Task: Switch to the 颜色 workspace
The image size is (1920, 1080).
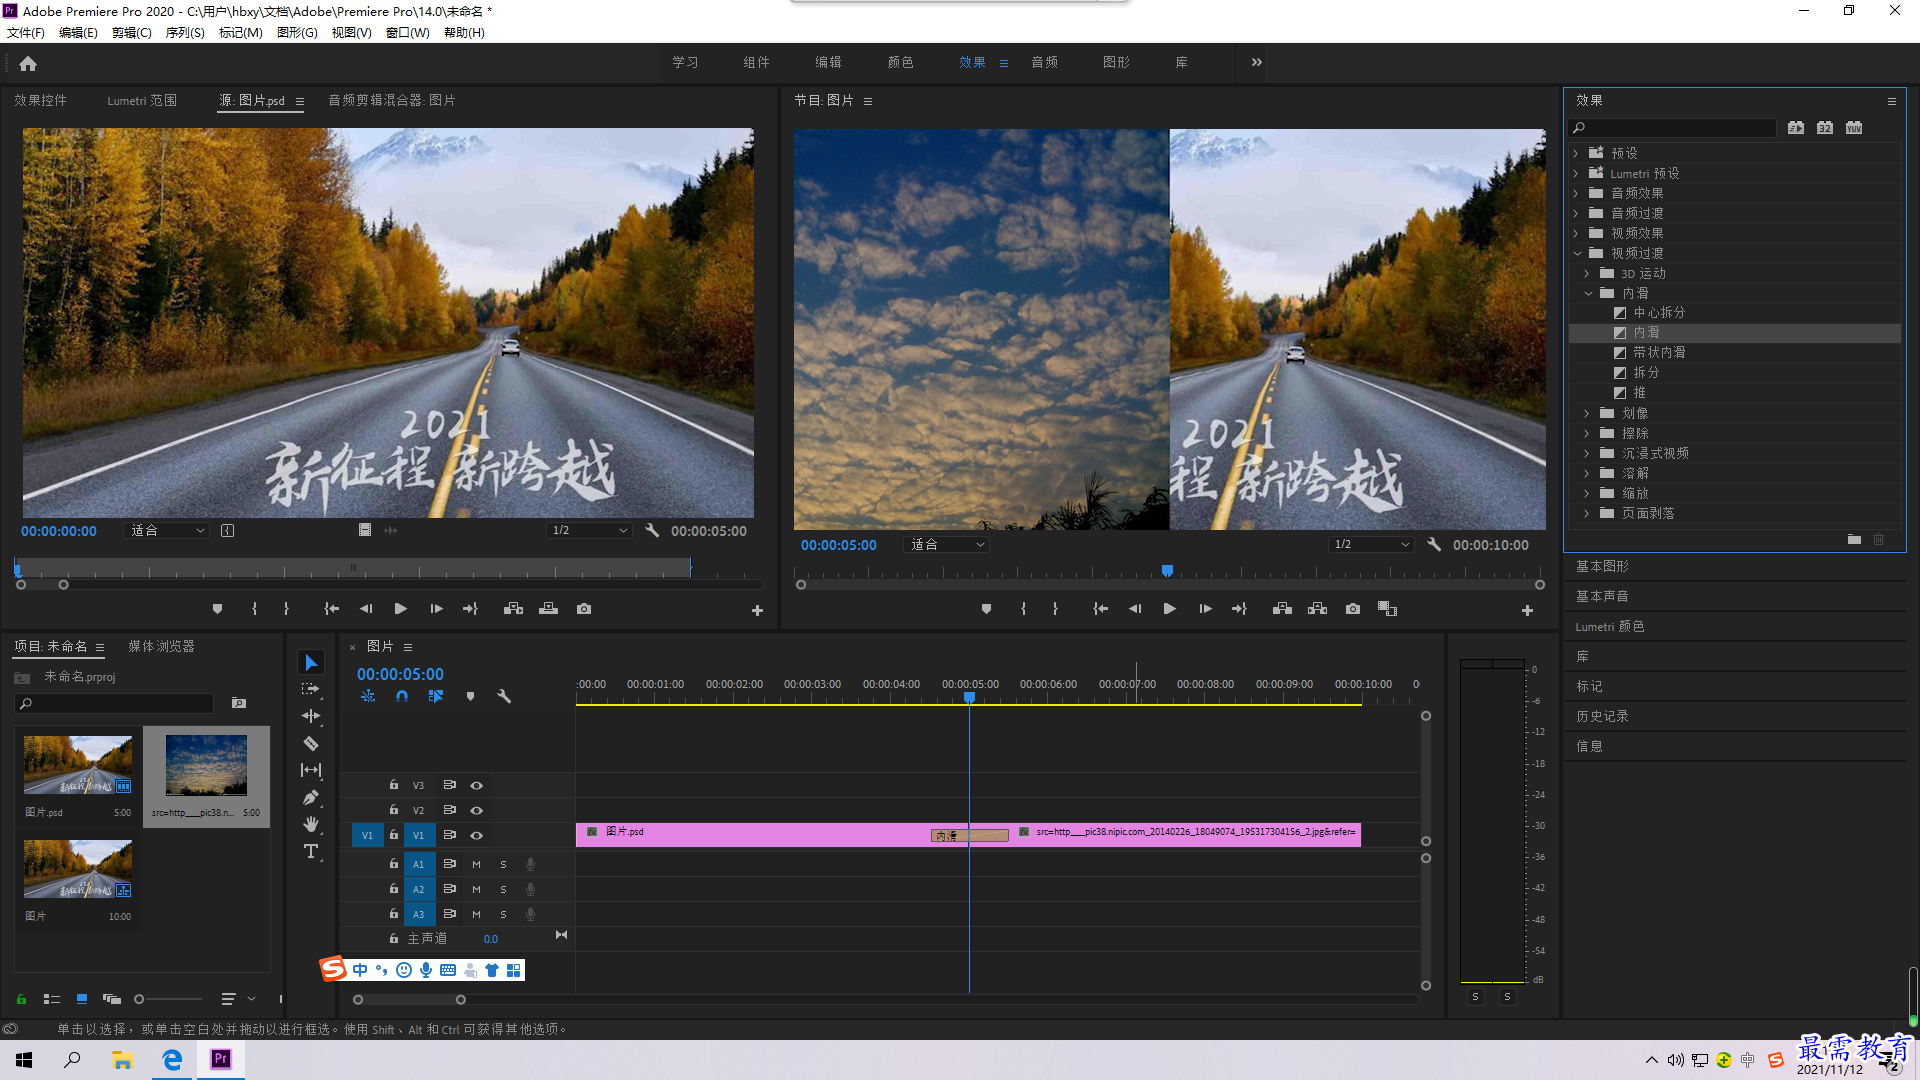Action: (900, 62)
